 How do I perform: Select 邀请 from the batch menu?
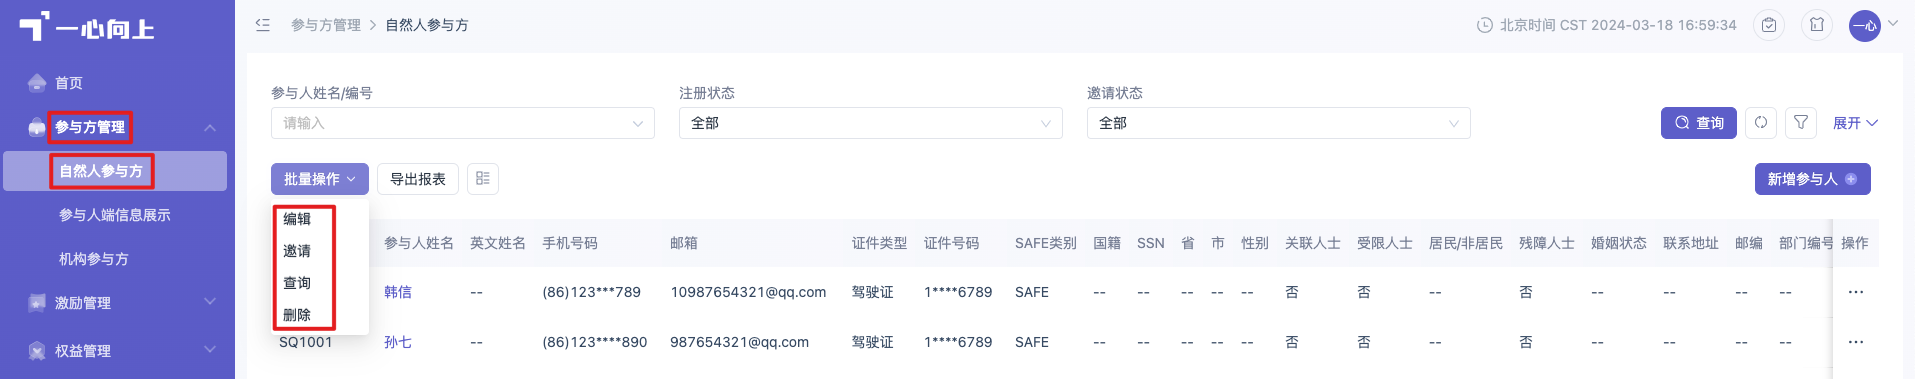pyautogui.click(x=297, y=251)
